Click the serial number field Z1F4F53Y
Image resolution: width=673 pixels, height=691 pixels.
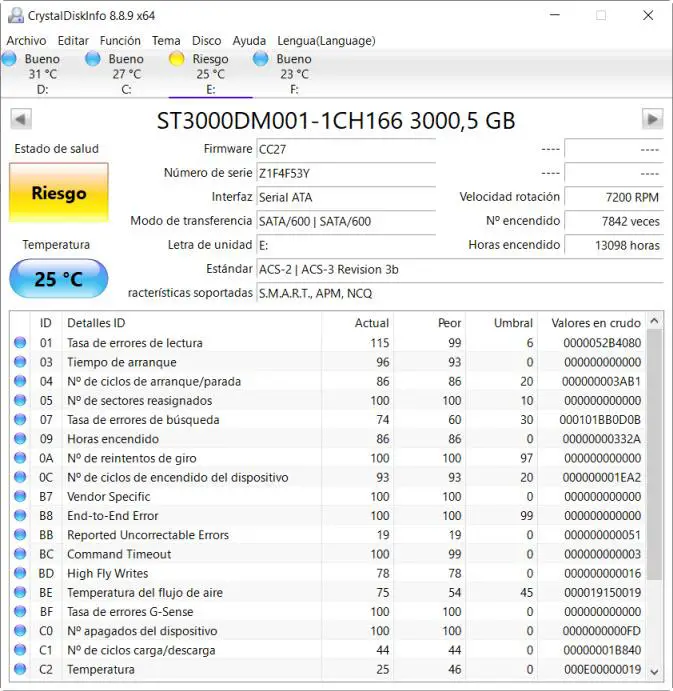click(x=346, y=173)
